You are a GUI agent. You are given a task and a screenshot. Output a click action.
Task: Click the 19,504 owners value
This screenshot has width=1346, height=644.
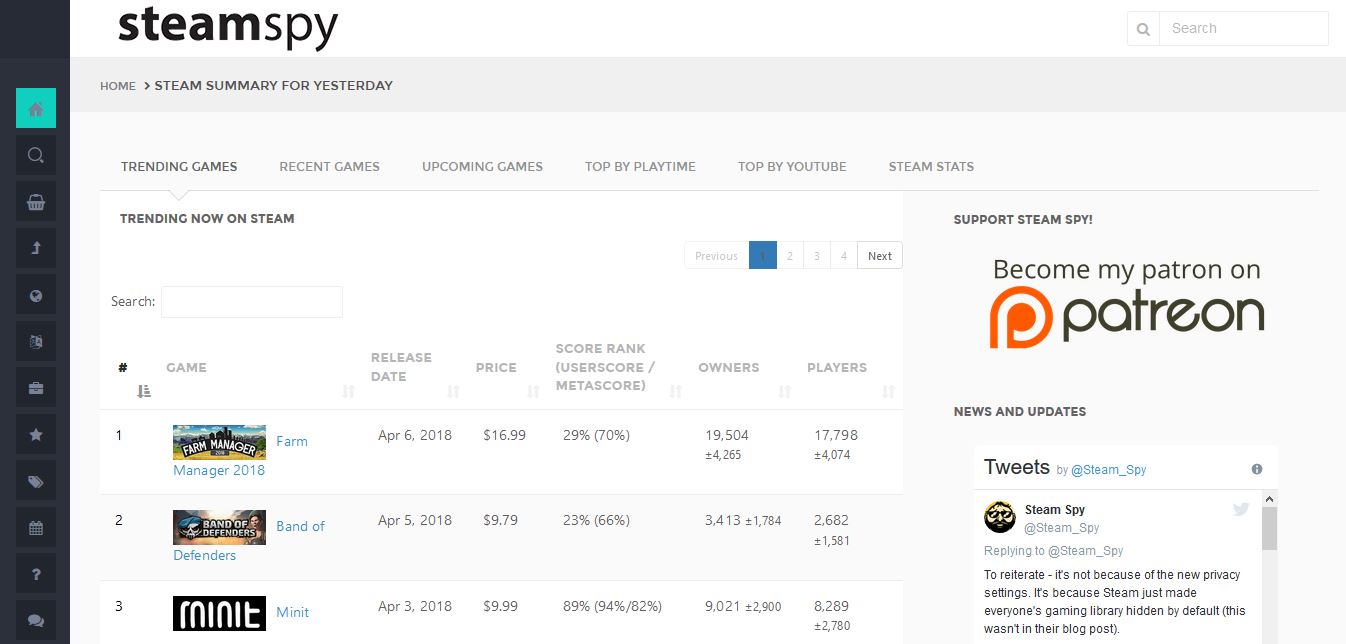click(x=727, y=435)
